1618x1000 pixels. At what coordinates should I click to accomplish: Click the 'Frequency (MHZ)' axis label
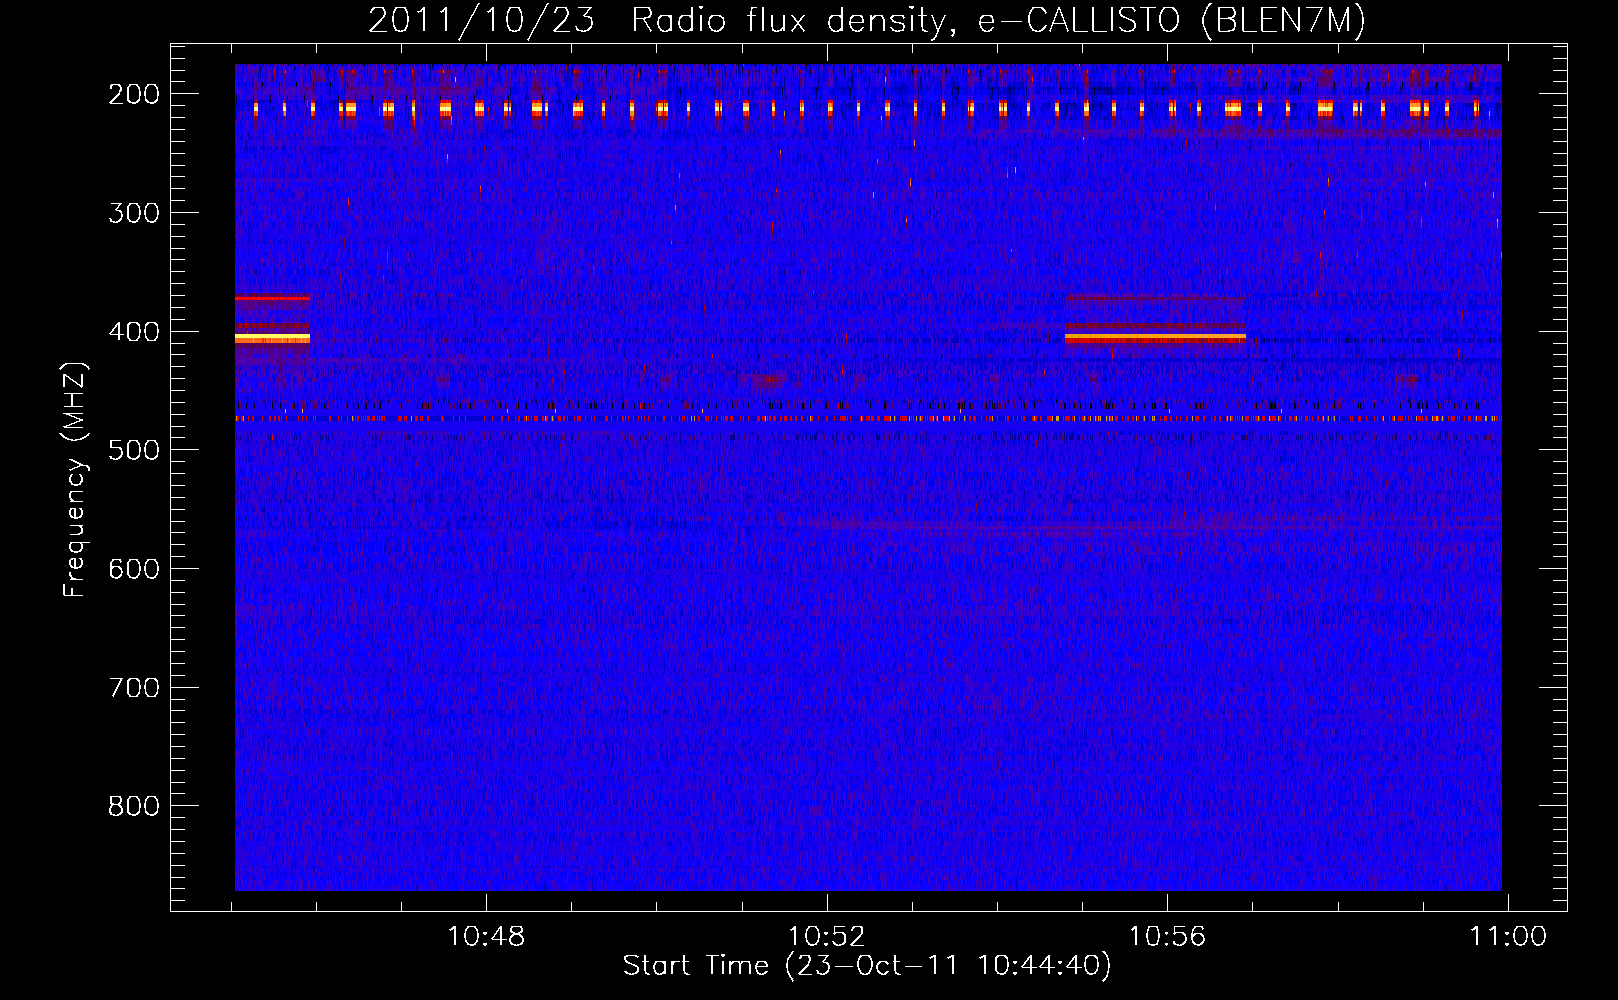[x=76, y=480]
